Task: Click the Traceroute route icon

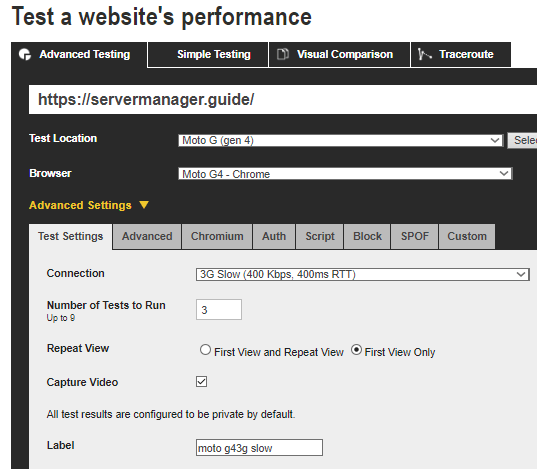Action: [424, 54]
